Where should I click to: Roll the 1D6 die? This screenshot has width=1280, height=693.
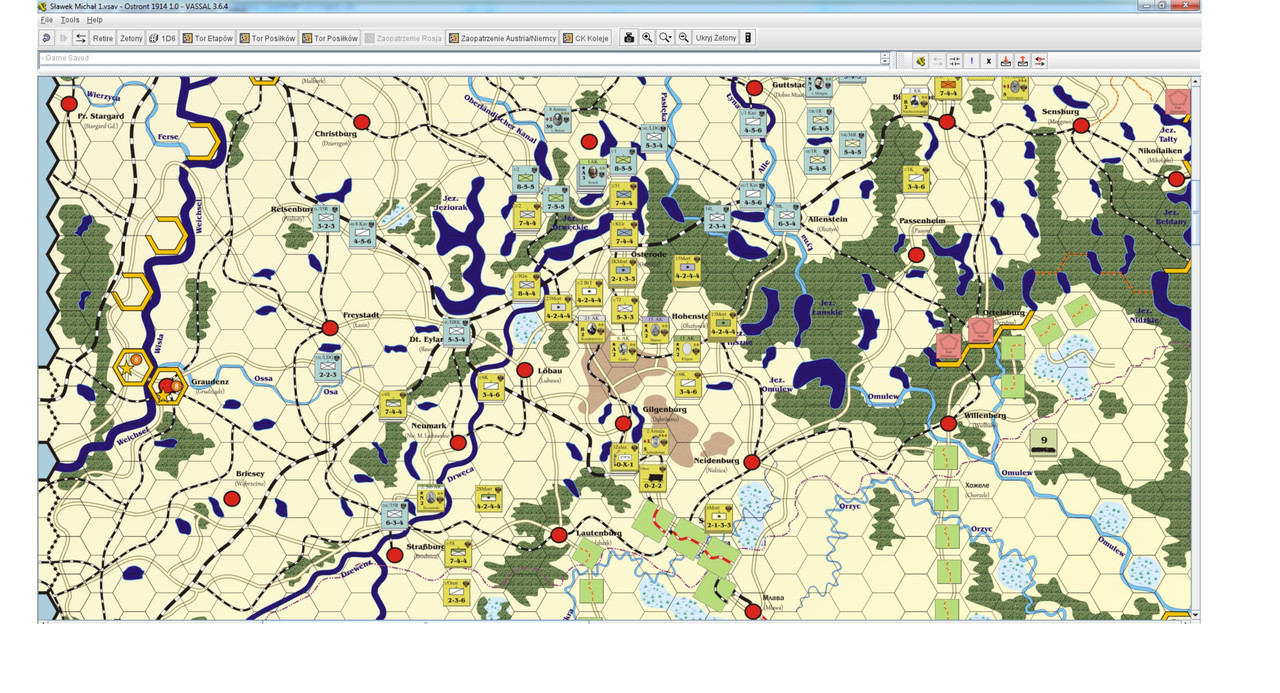[162, 38]
